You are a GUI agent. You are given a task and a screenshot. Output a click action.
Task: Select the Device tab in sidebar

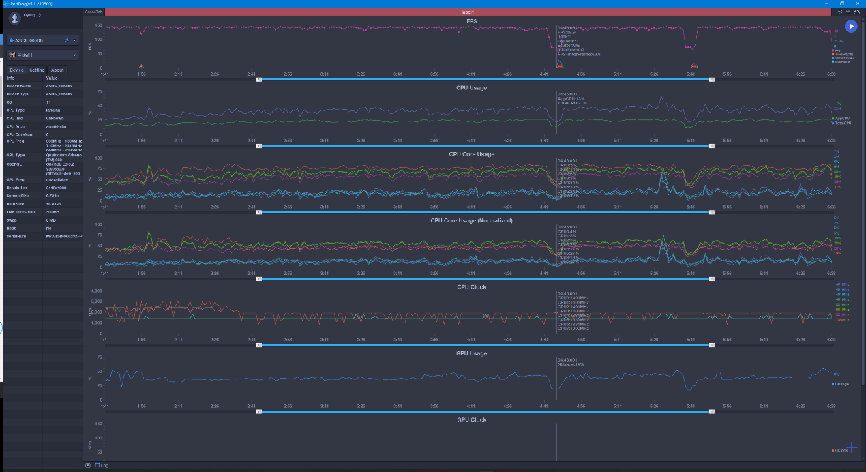[x=17, y=70]
